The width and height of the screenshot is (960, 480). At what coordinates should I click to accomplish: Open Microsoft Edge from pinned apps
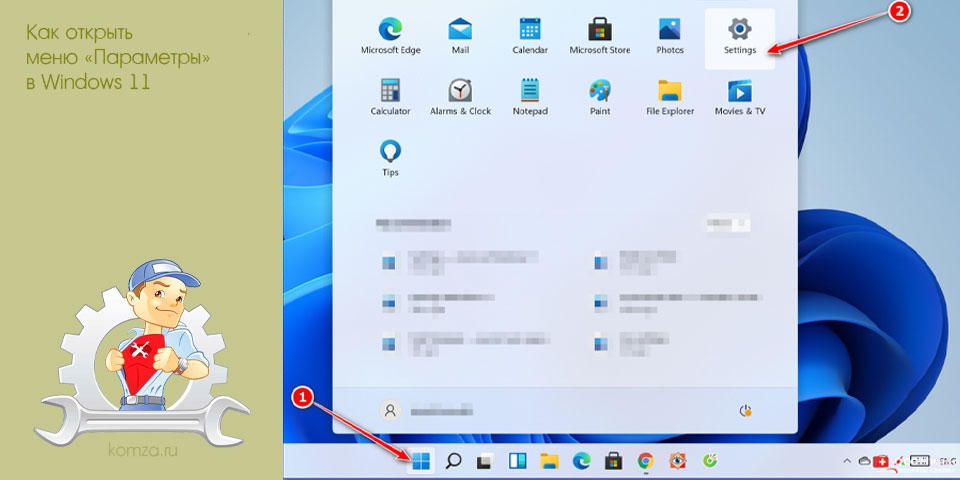pyautogui.click(x=391, y=37)
